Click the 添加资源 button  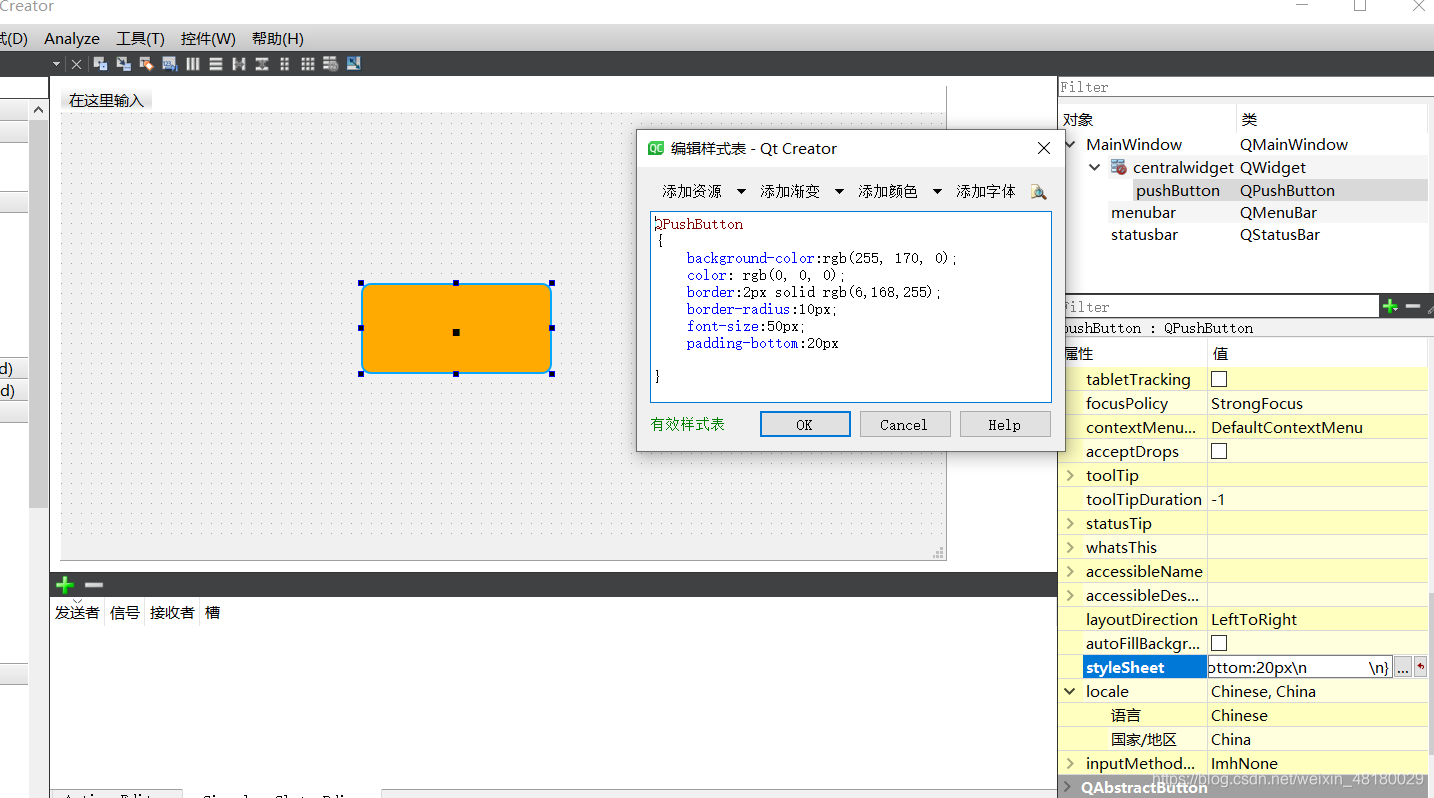coord(692,191)
